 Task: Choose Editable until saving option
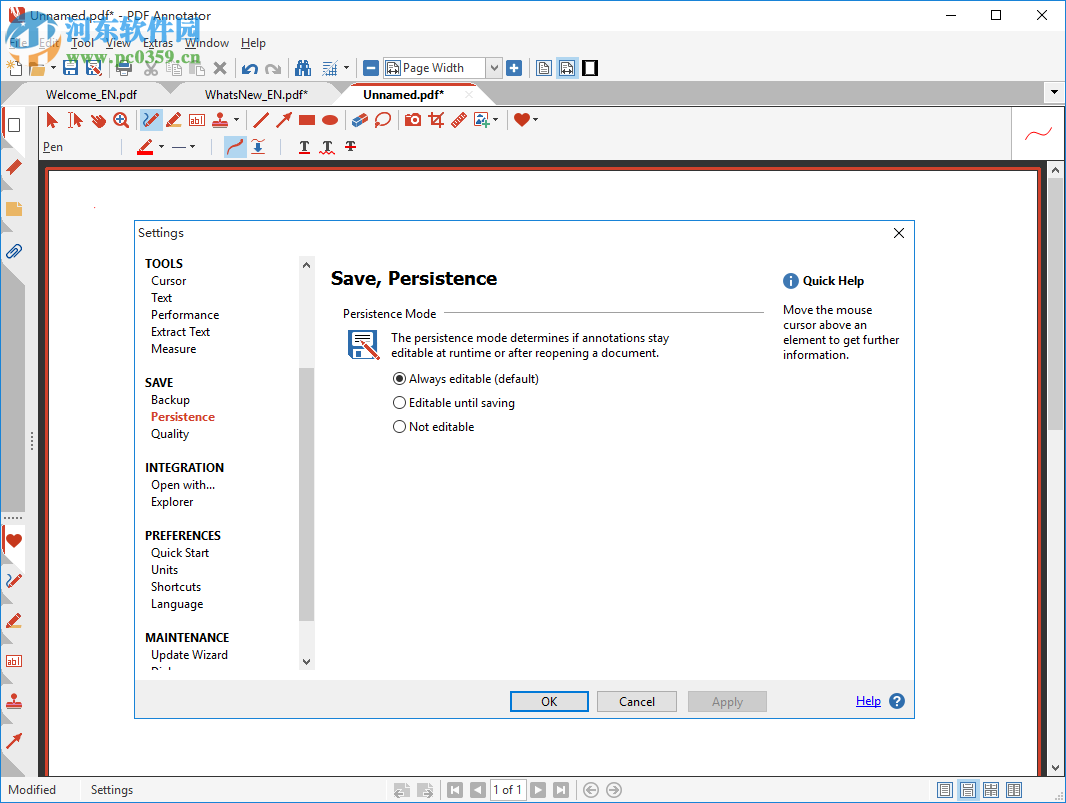(x=399, y=402)
